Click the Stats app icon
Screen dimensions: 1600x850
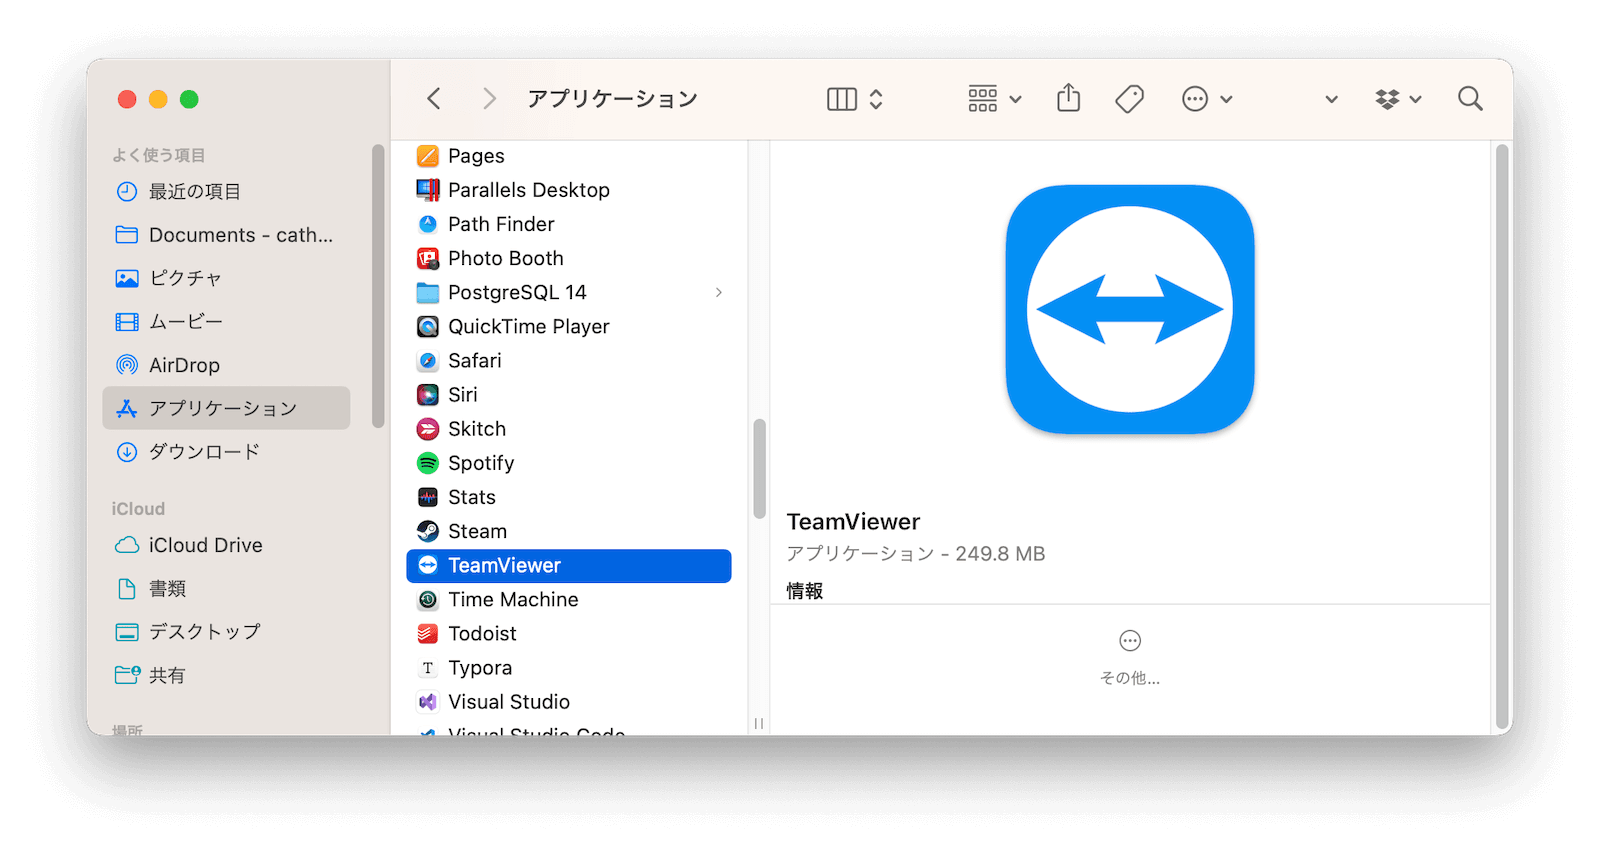[x=428, y=497]
